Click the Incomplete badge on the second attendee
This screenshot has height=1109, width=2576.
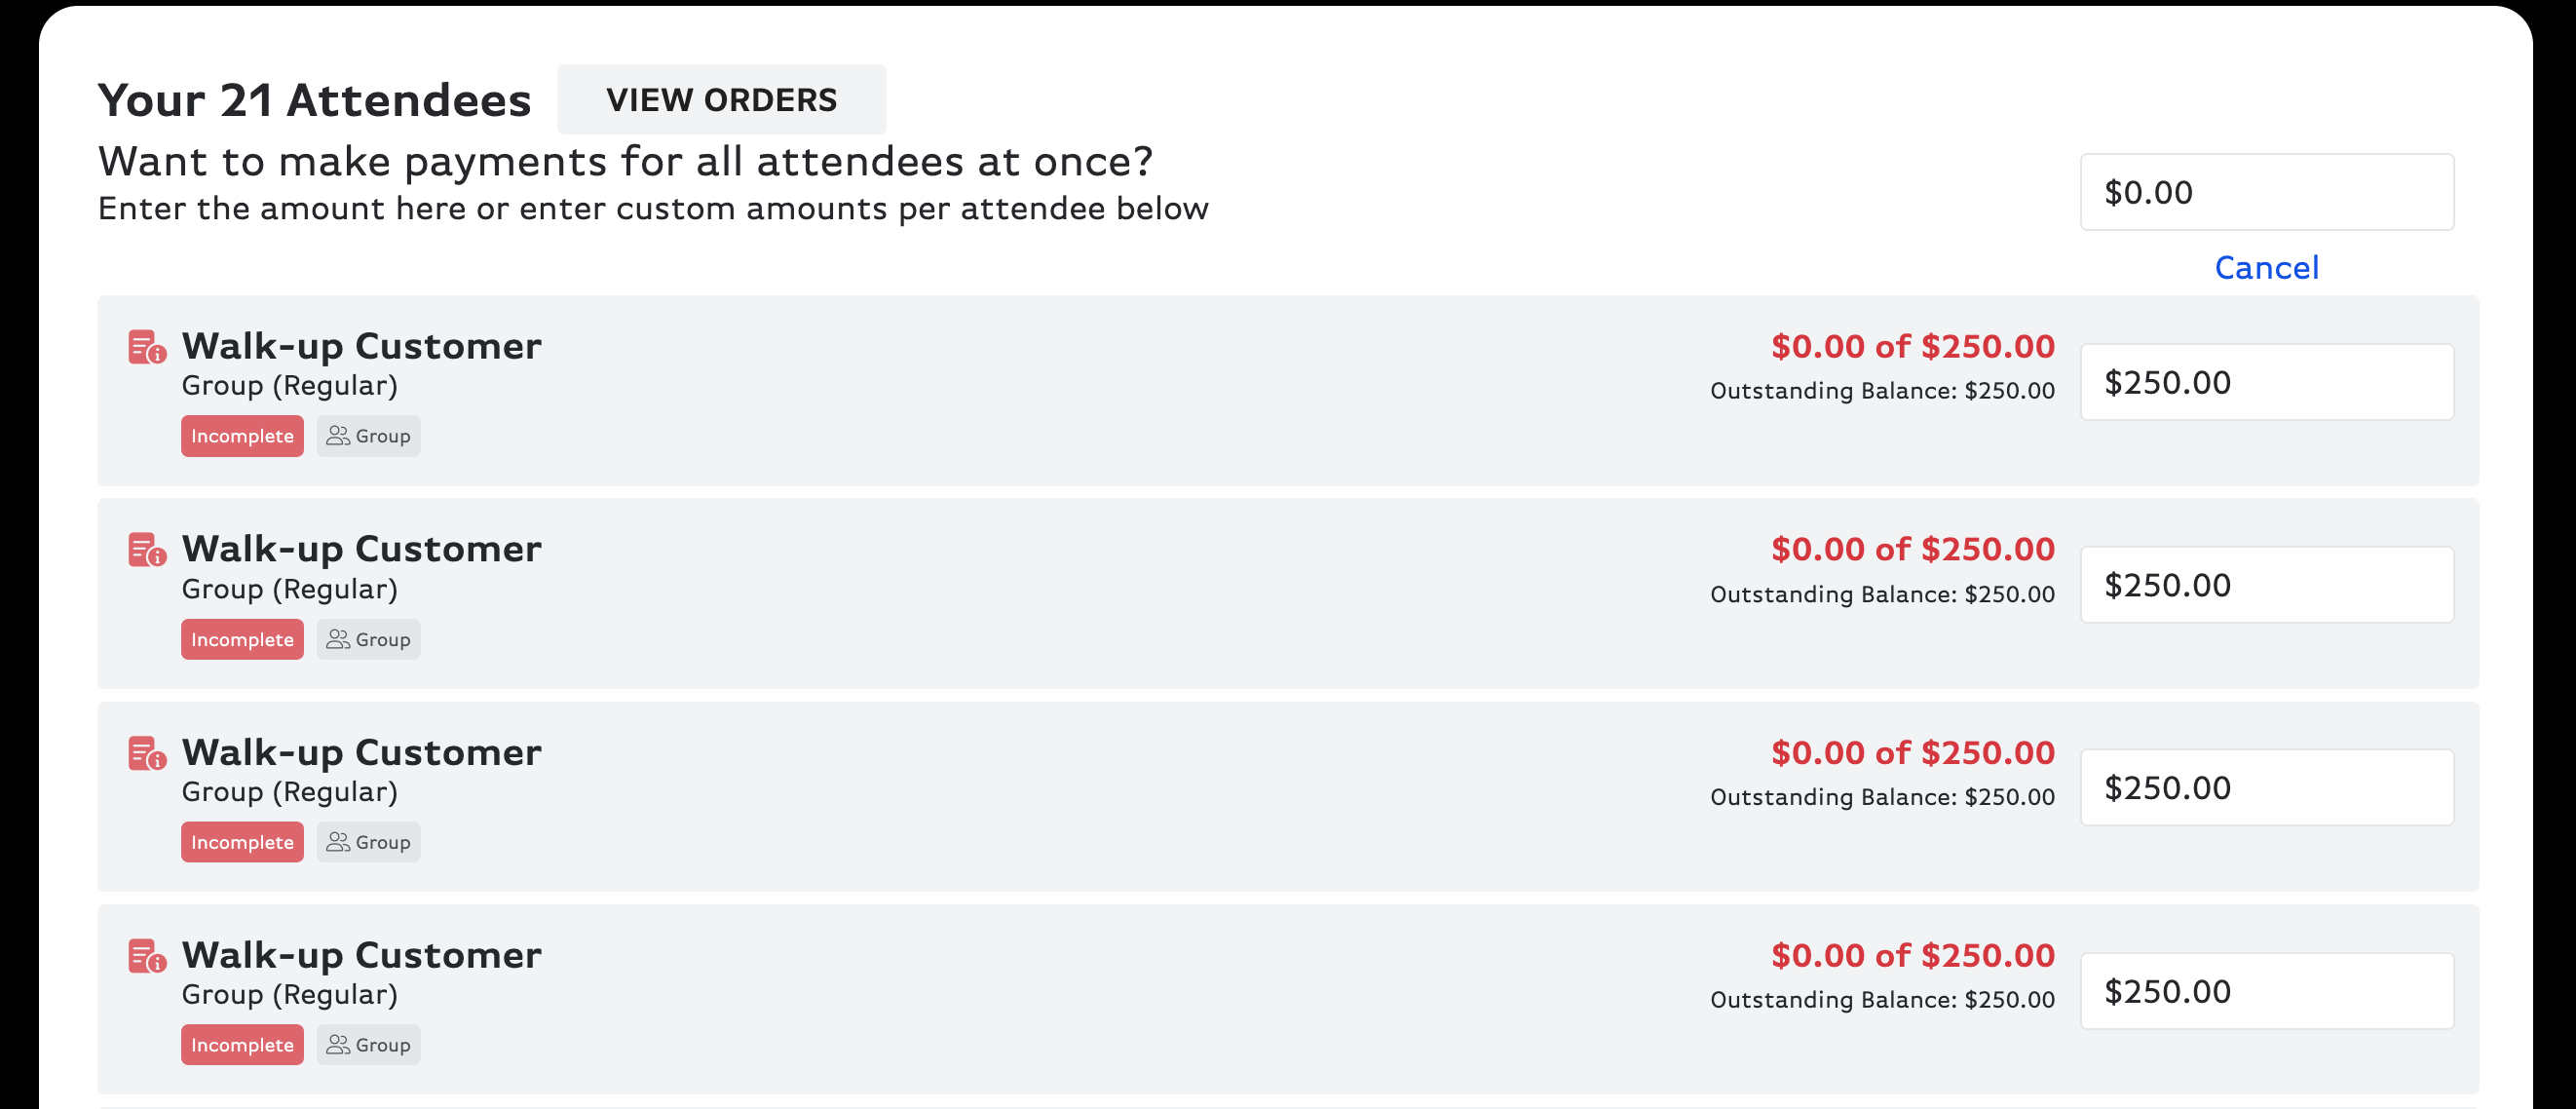click(242, 638)
